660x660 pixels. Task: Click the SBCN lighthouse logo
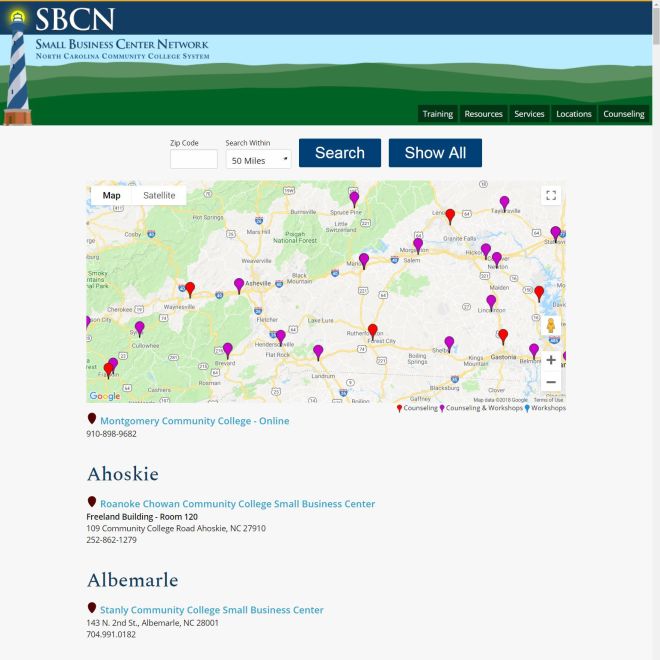pyautogui.click(x=18, y=68)
